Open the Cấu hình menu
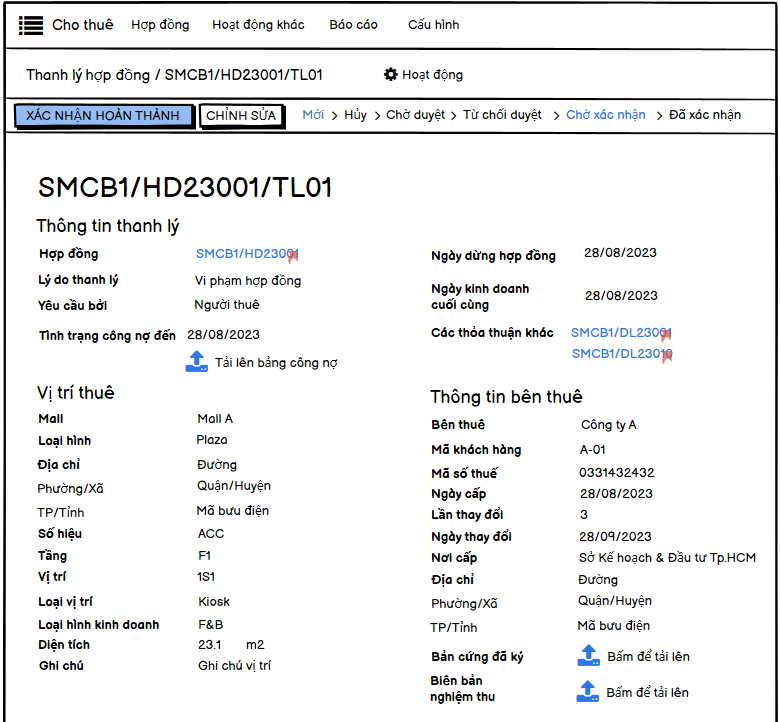Viewport: 780px width, 722px height. tap(433, 25)
